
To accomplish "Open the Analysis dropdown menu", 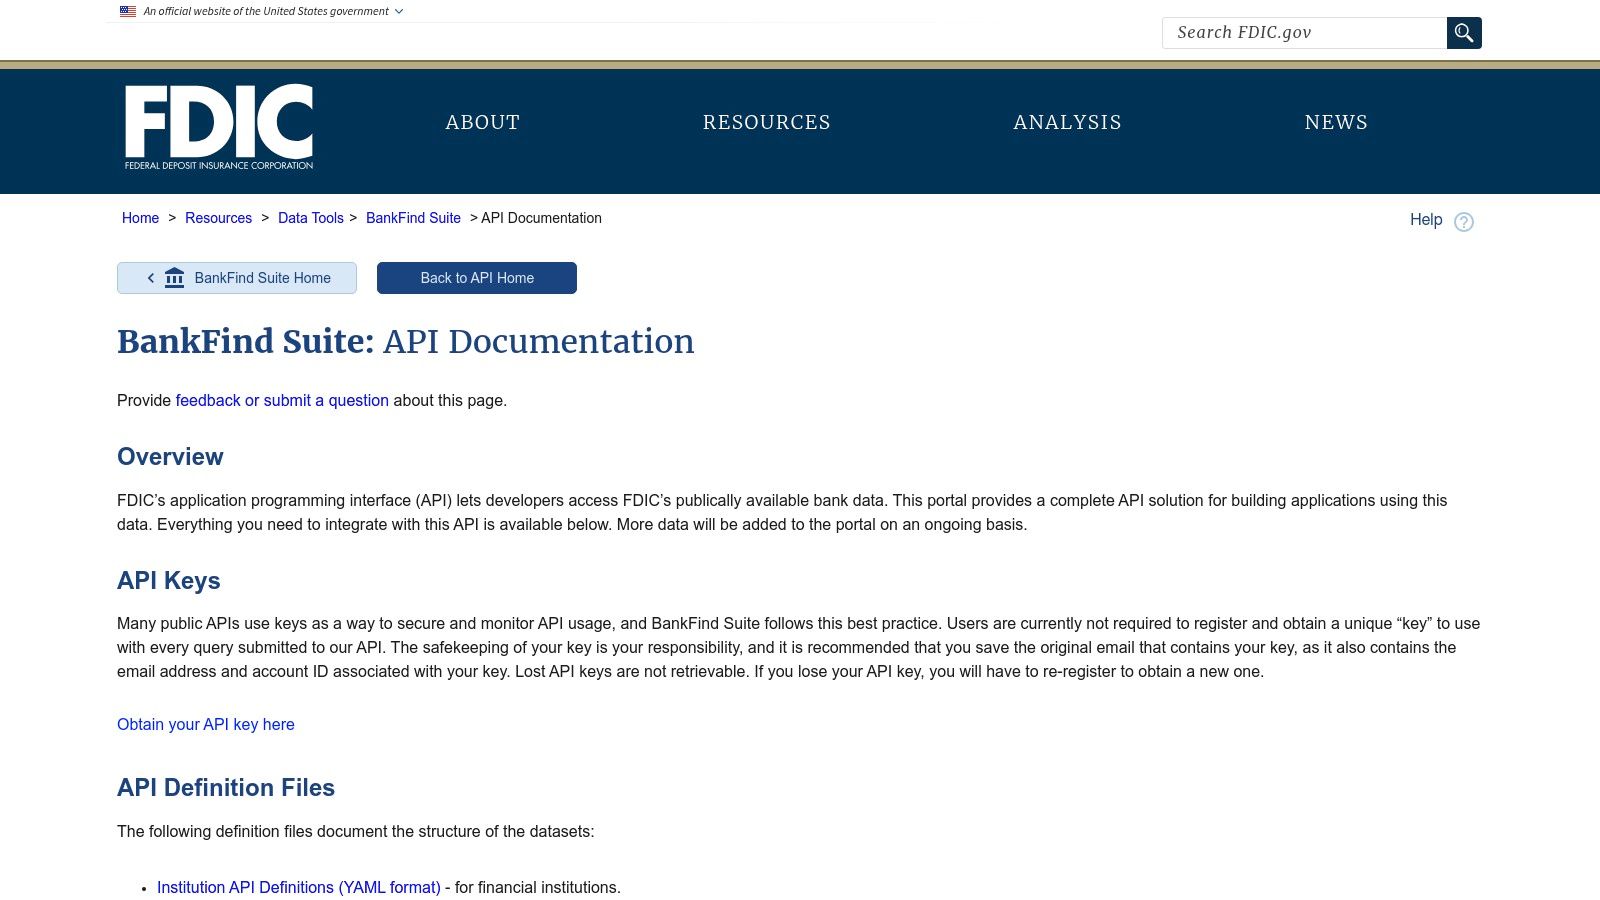I will click(1067, 122).
